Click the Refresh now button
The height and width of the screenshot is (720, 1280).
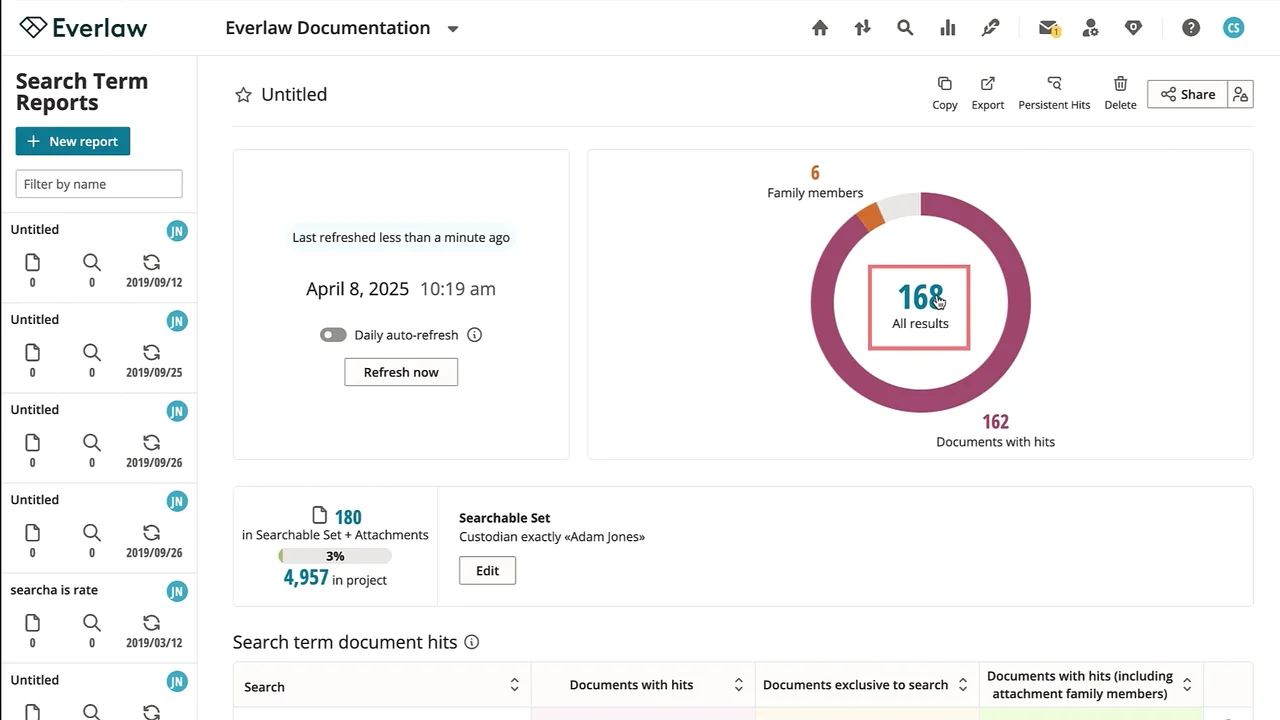[x=401, y=372]
